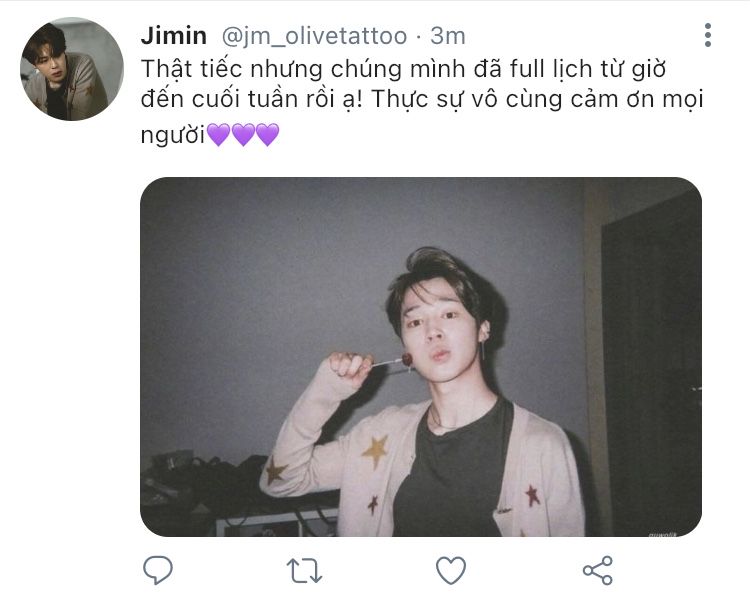This screenshot has width=750, height=600.
Task: Click the first purple heart emoji
Action: pos(219,134)
